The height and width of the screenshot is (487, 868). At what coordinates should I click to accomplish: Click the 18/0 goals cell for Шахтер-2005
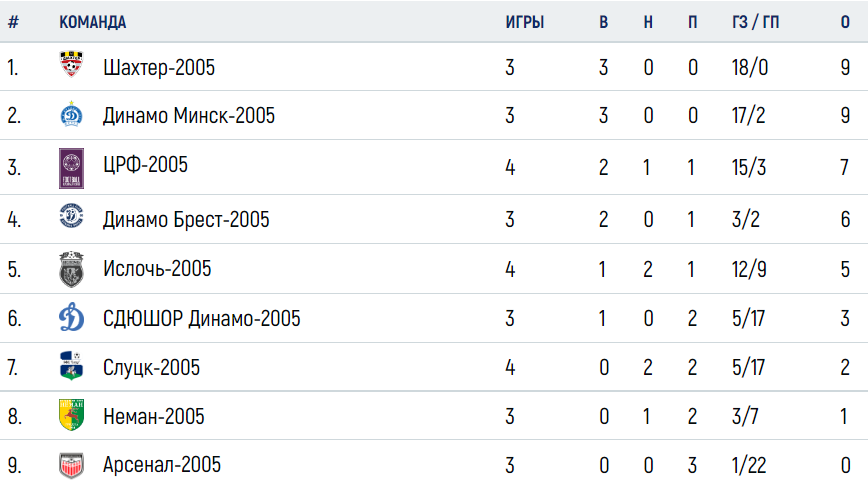tap(750, 68)
